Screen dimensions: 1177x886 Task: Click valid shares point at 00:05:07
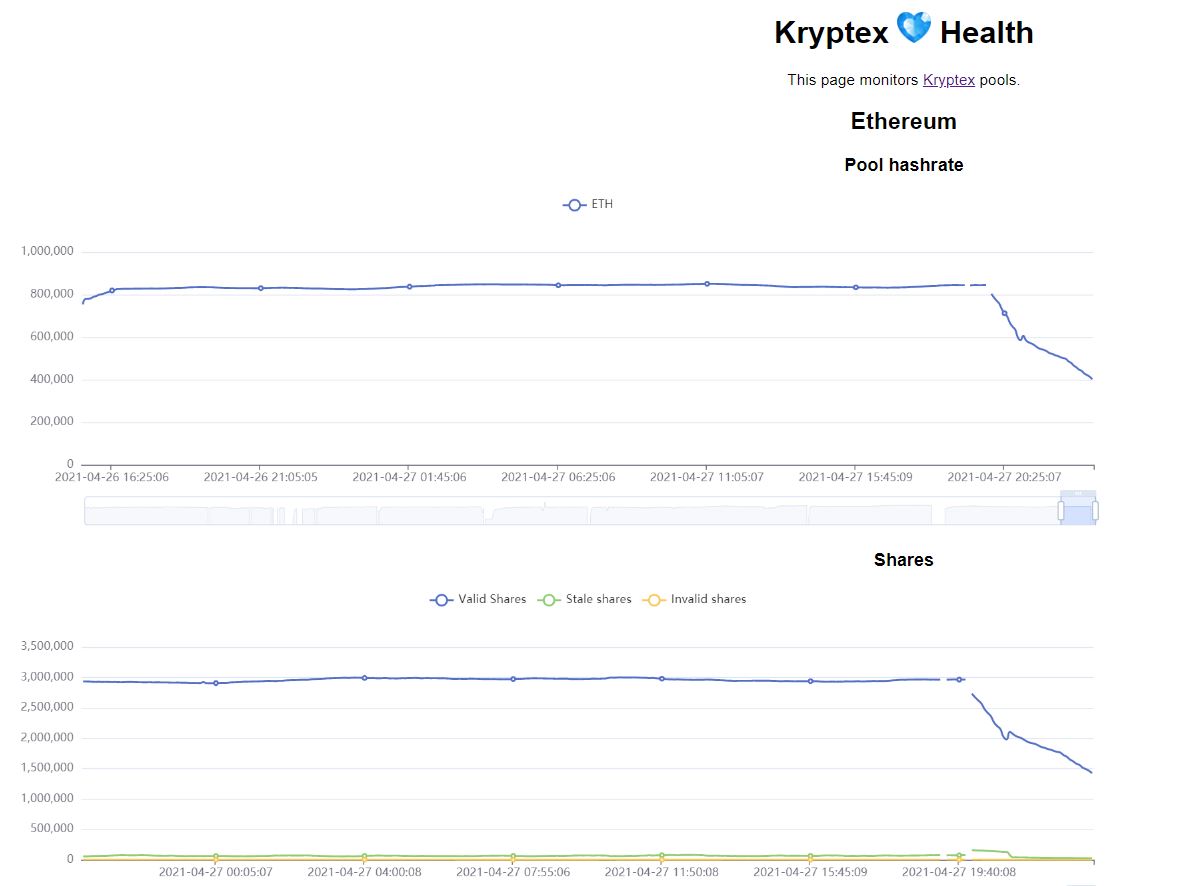(216, 683)
